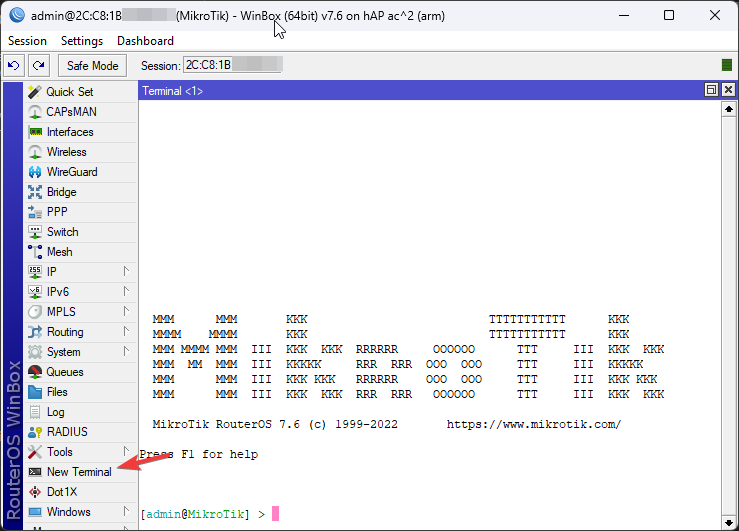Expand the IPv6 submenu arrow
The image size is (739, 531).
click(126, 292)
